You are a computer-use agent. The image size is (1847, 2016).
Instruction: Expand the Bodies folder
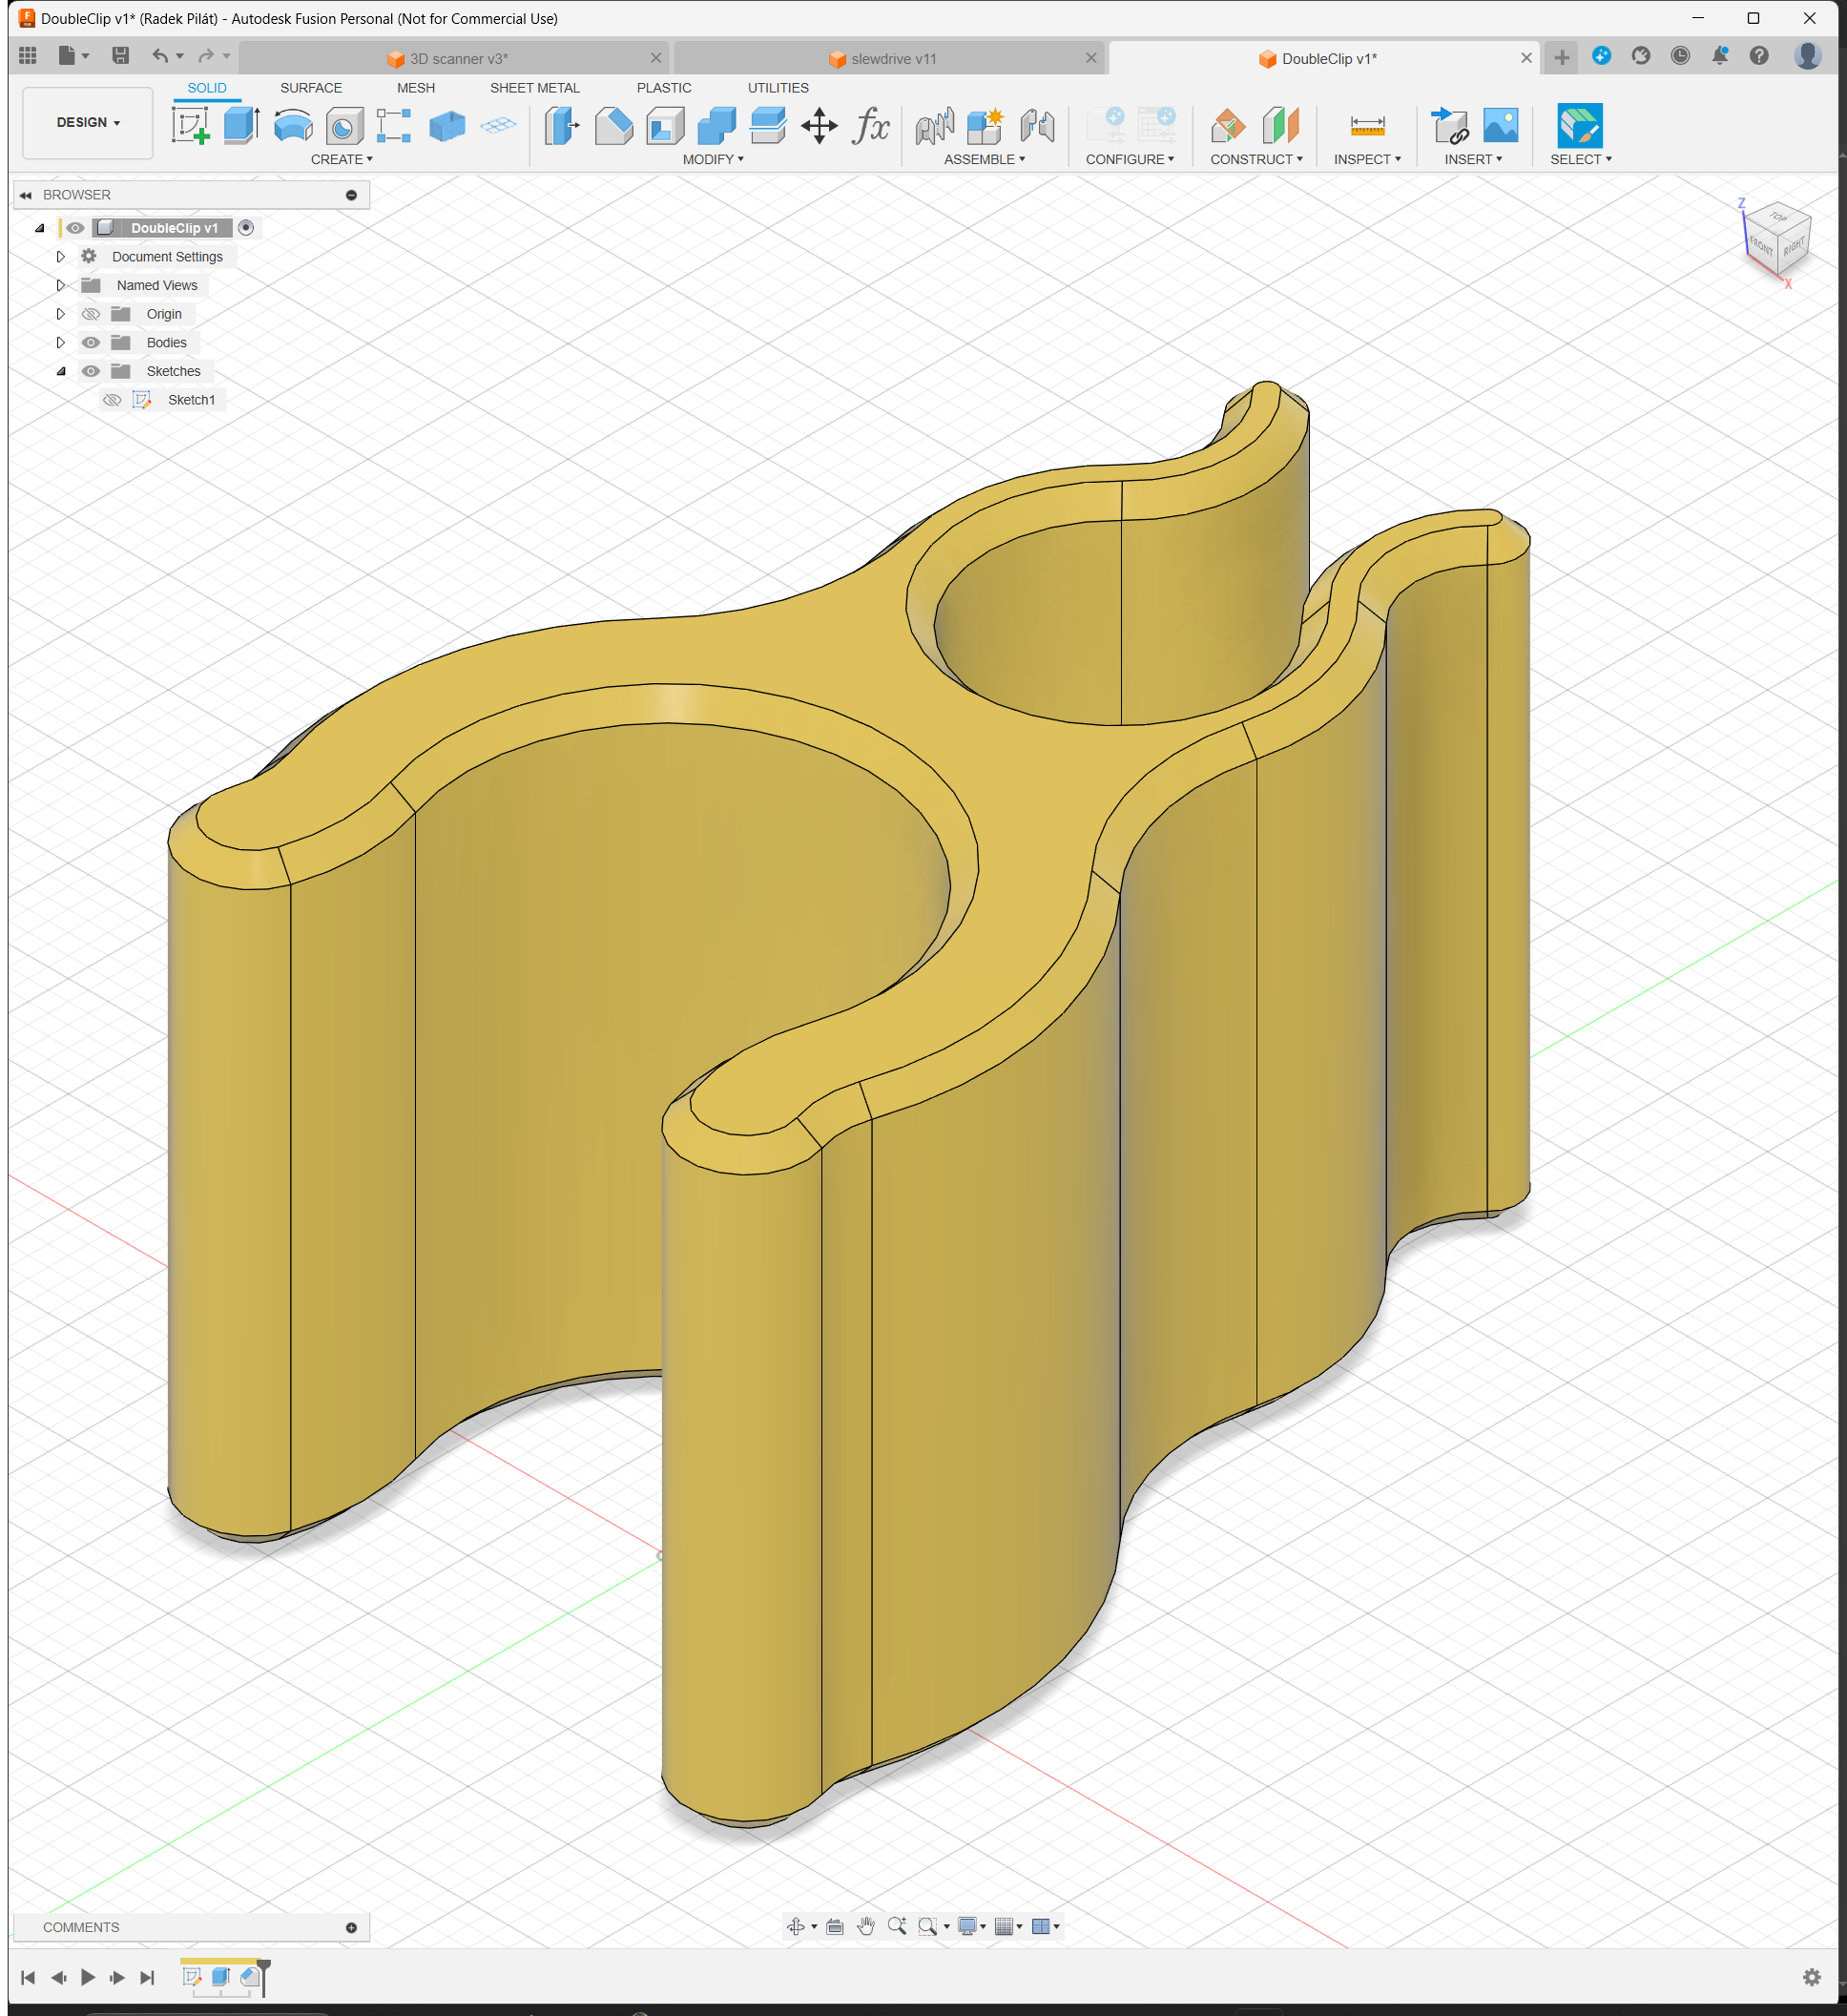pos(60,343)
